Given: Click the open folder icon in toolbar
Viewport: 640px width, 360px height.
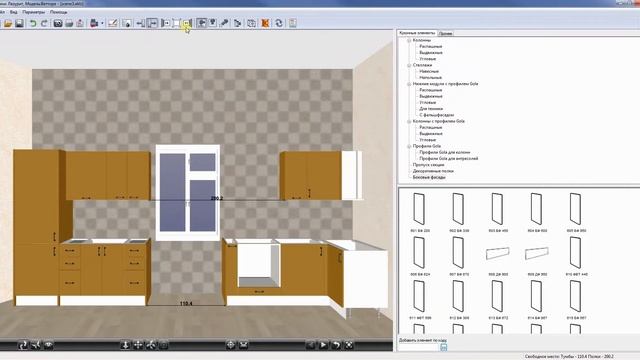Looking at the screenshot, I should click(8, 23).
